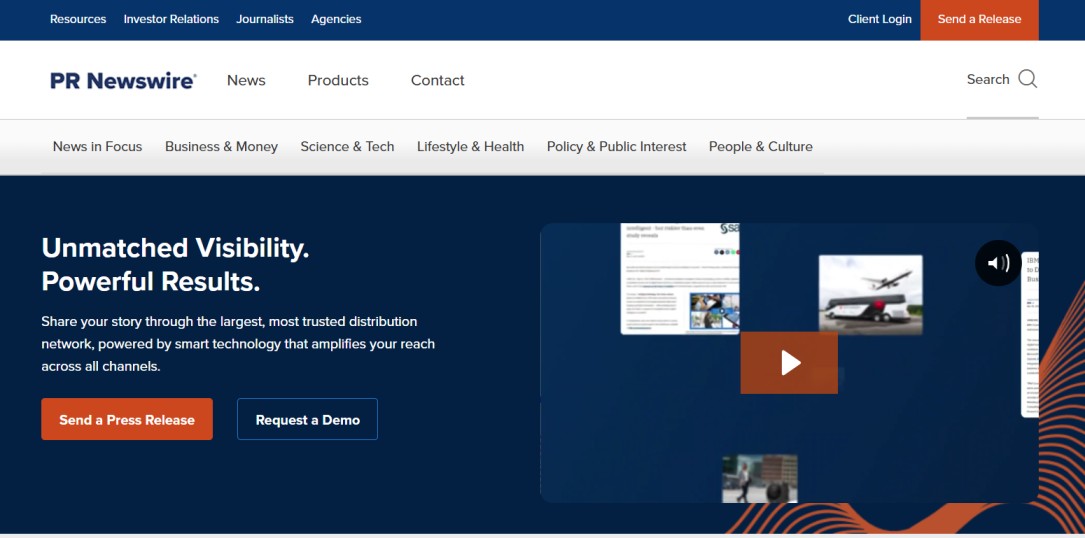Open People & Culture section

[x=760, y=146]
